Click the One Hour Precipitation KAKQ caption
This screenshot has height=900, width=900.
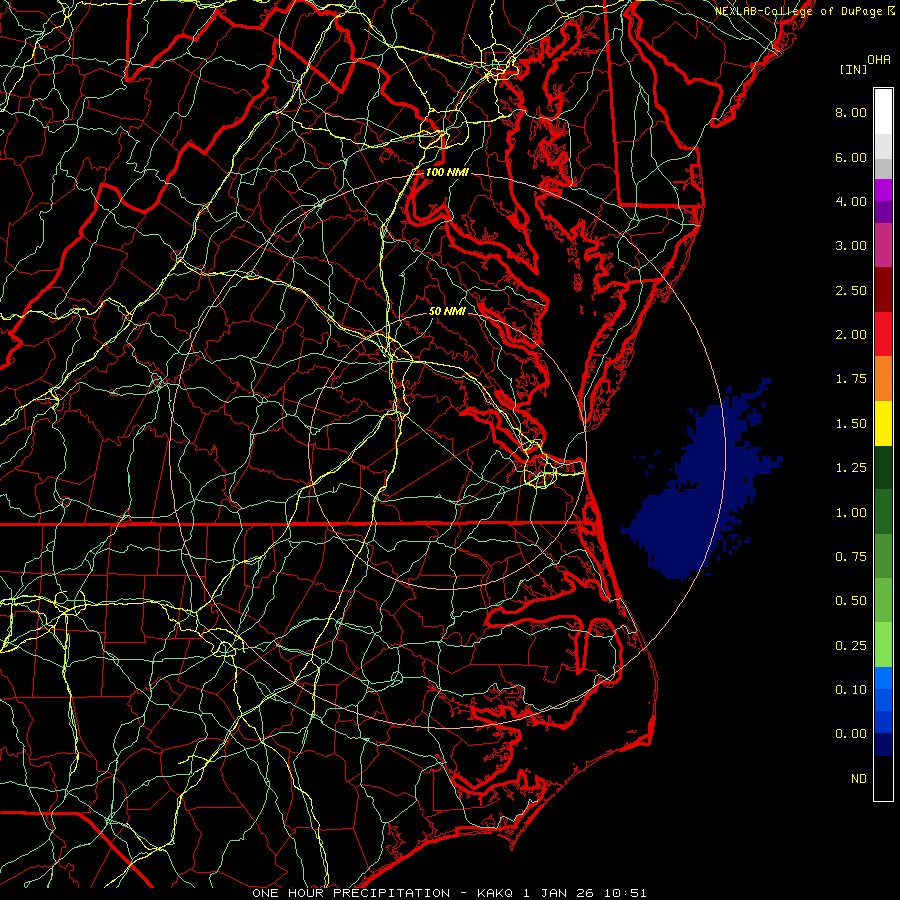coord(449,893)
